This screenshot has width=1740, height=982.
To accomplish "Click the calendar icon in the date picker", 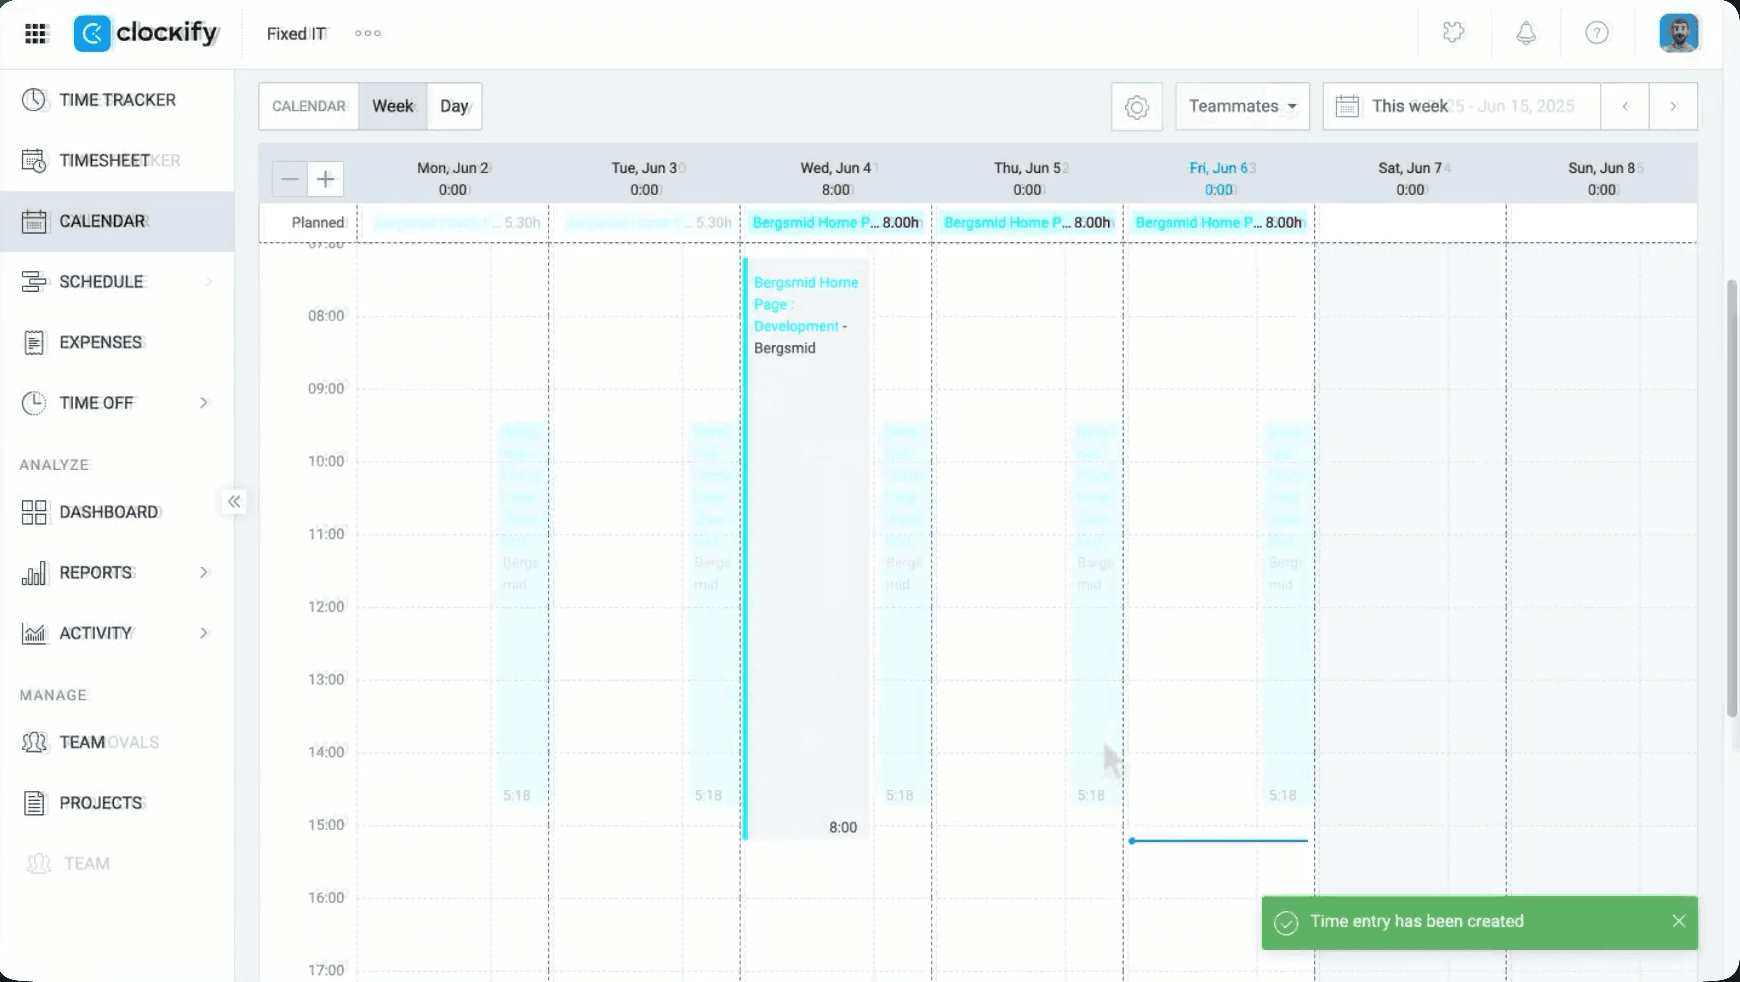I will point(1348,106).
